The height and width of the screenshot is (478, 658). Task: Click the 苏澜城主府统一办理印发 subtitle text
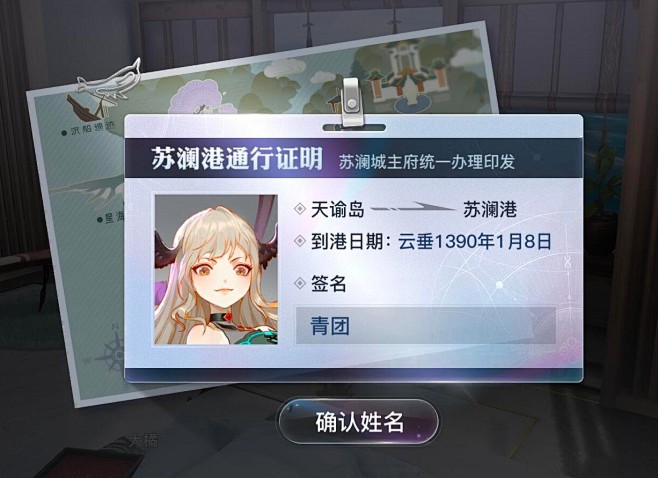click(427, 162)
